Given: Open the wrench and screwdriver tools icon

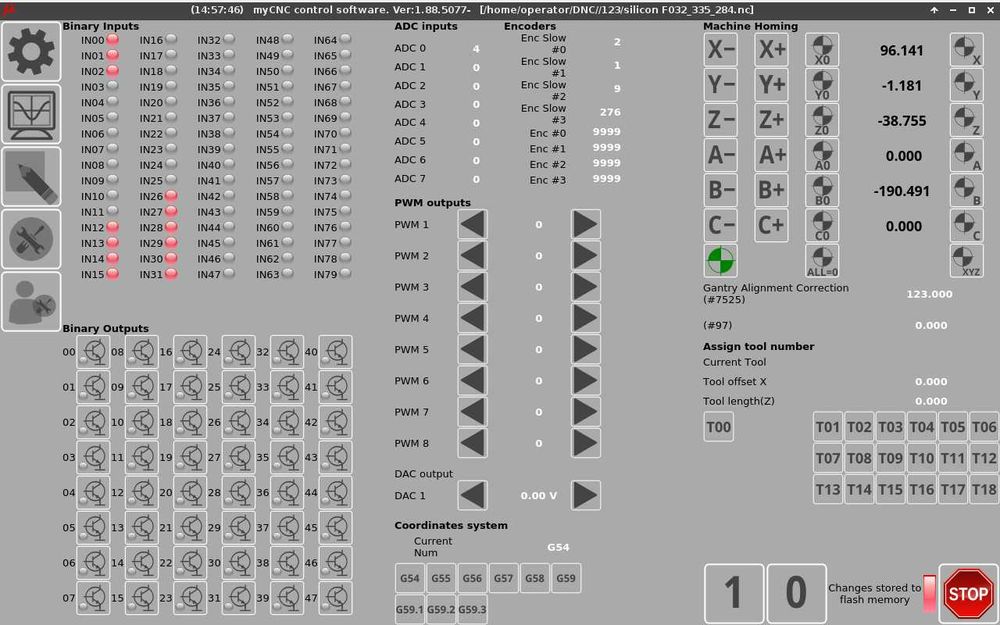Looking at the screenshot, I should tap(31, 239).
